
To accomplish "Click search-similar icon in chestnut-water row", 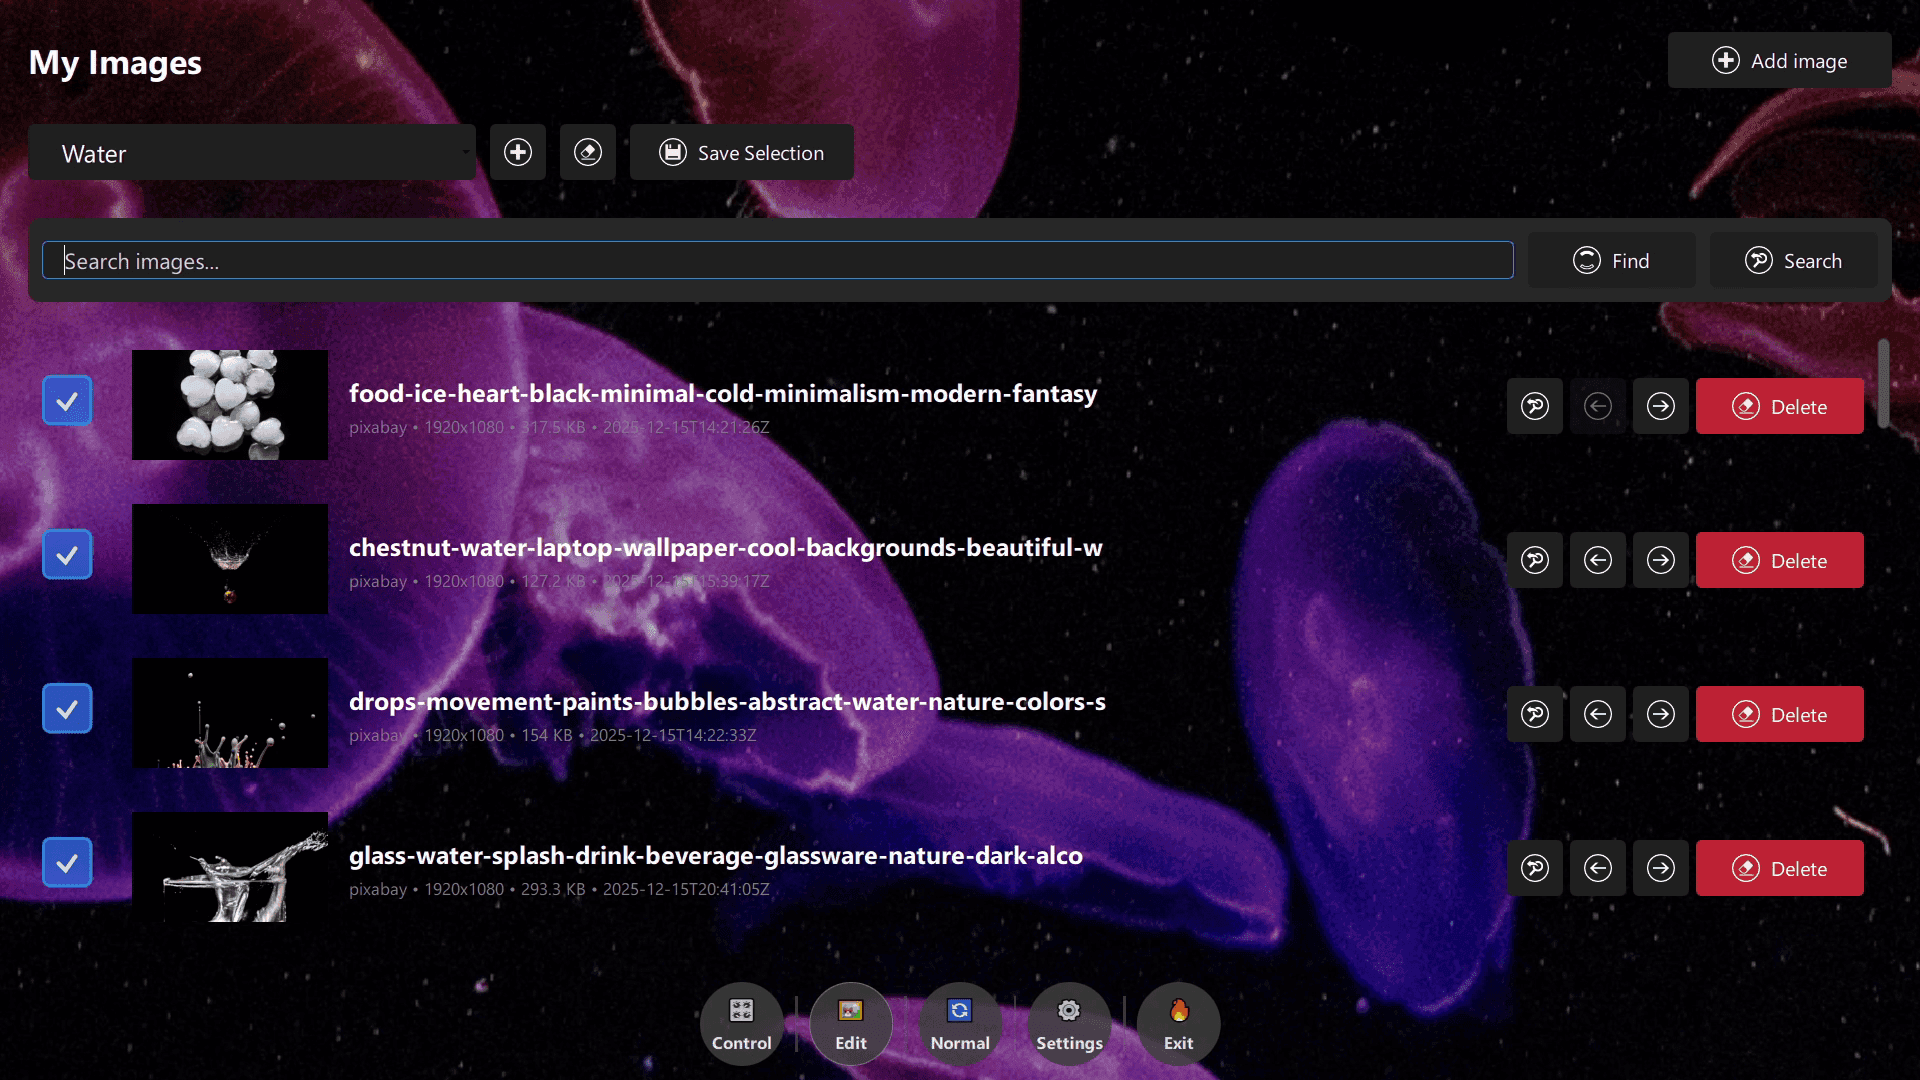I will click(1535, 560).
